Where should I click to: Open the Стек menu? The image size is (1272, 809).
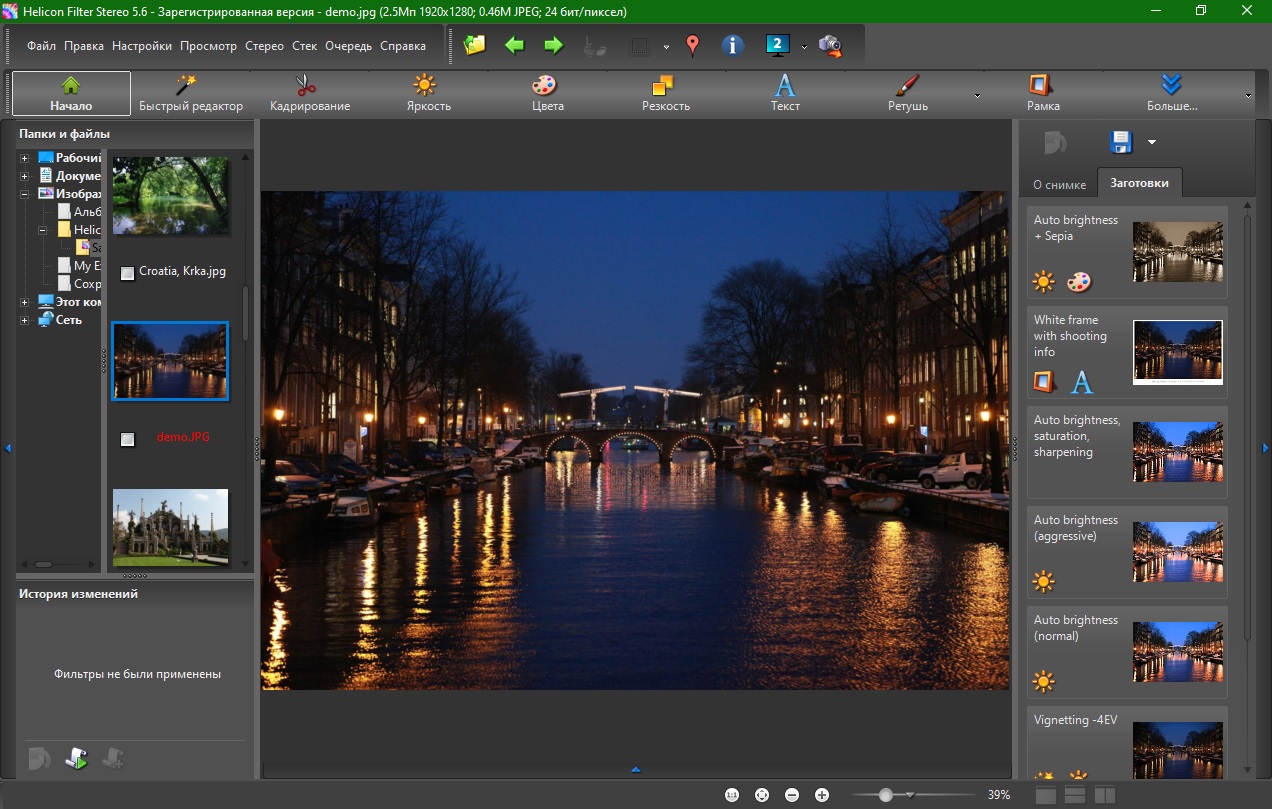pos(305,46)
